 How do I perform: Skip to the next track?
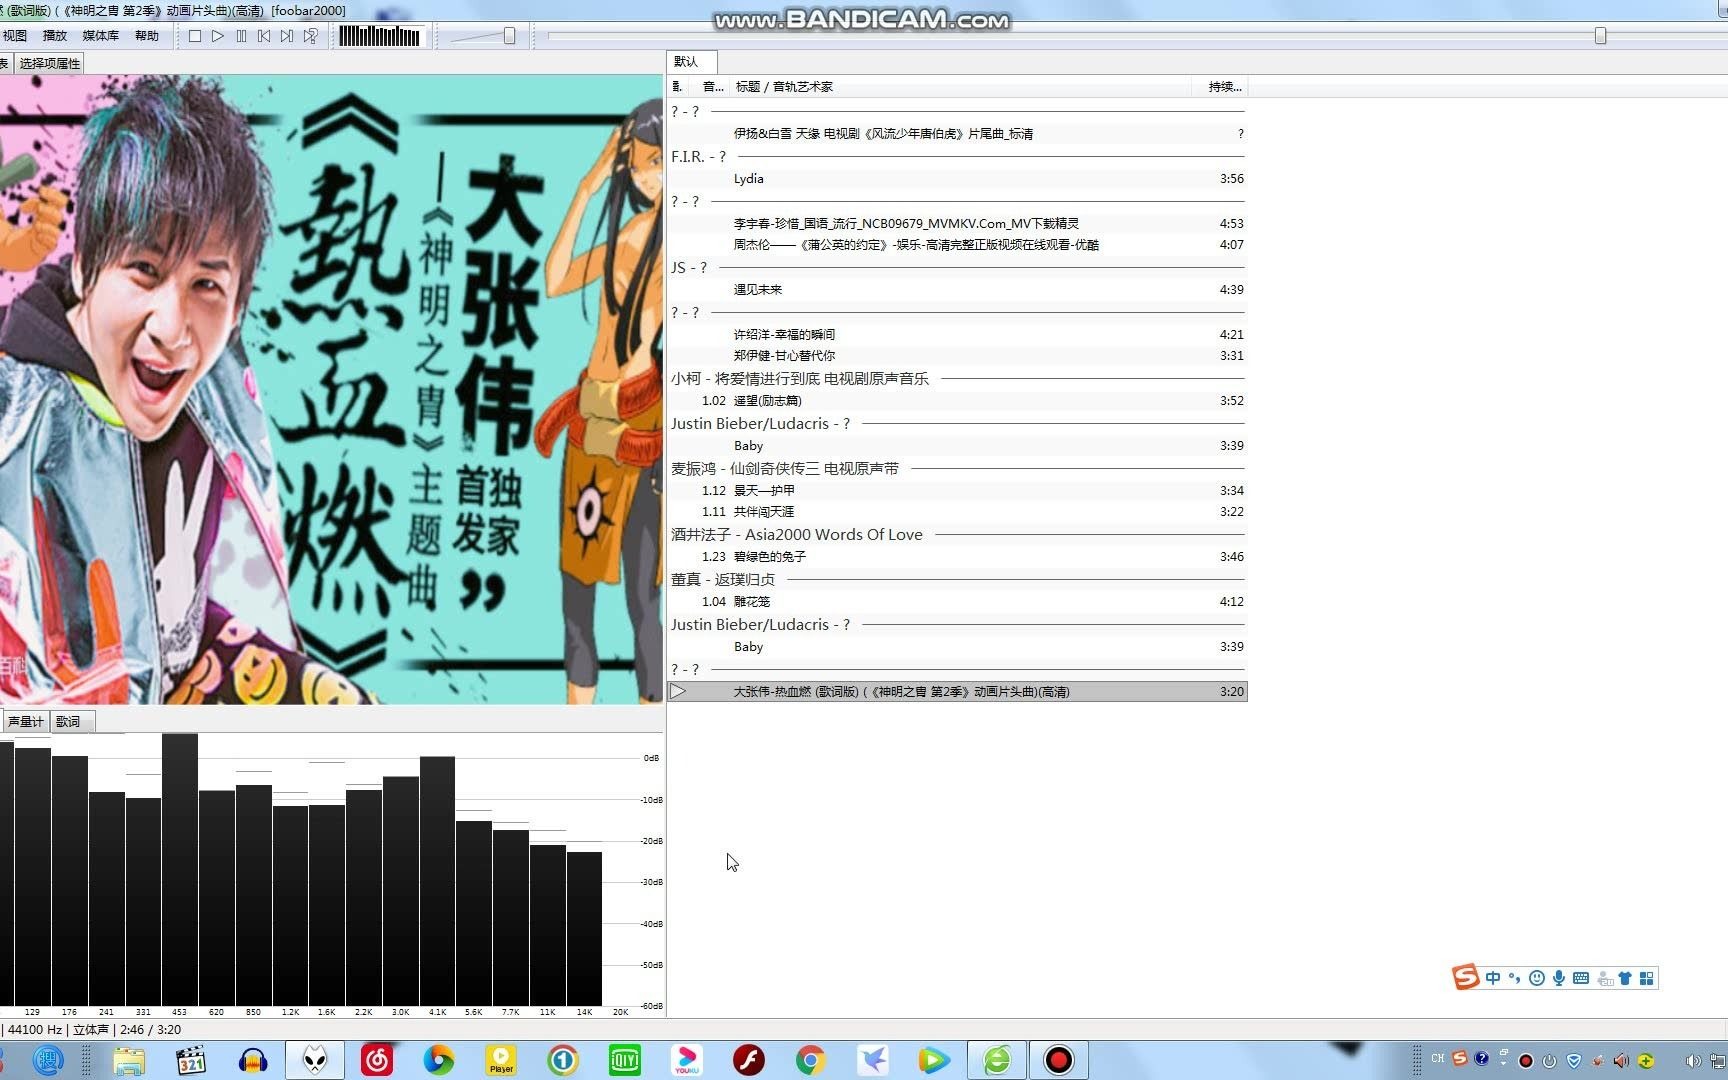(x=287, y=36)
